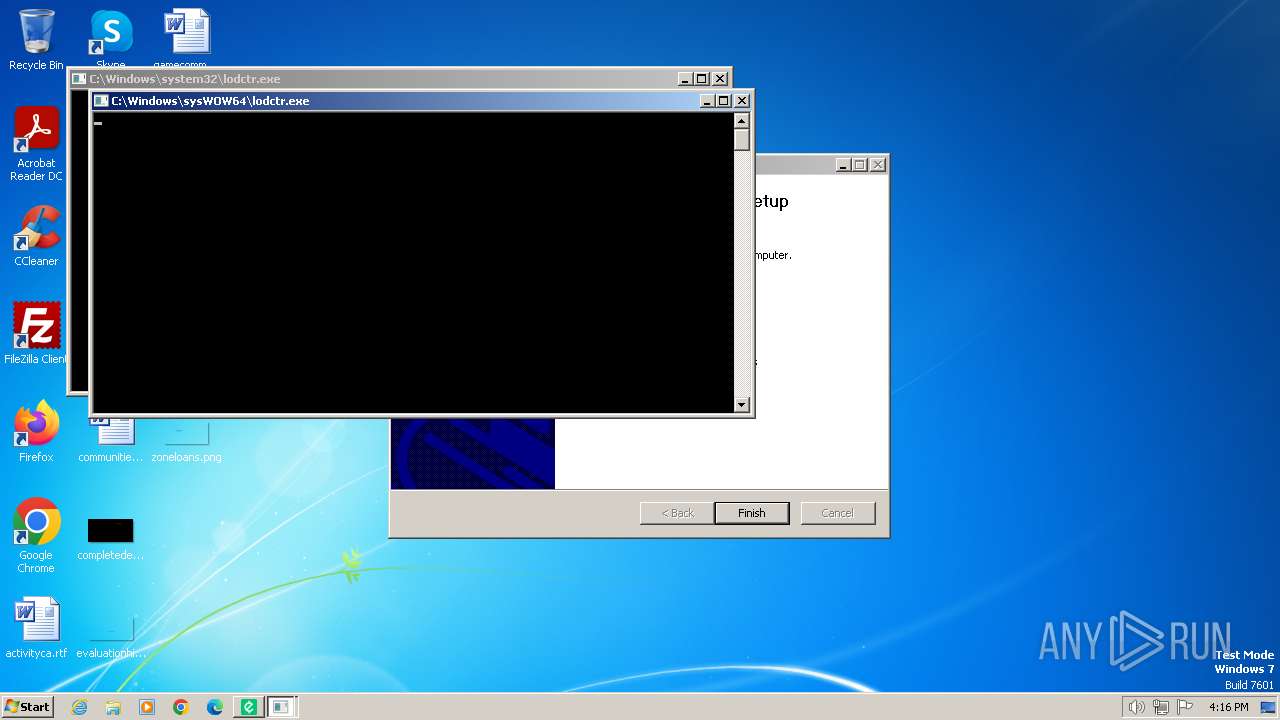Launch Google Chrome desktop shortcut
This screenshot has height=720, width=1280.
click(36, 535)
